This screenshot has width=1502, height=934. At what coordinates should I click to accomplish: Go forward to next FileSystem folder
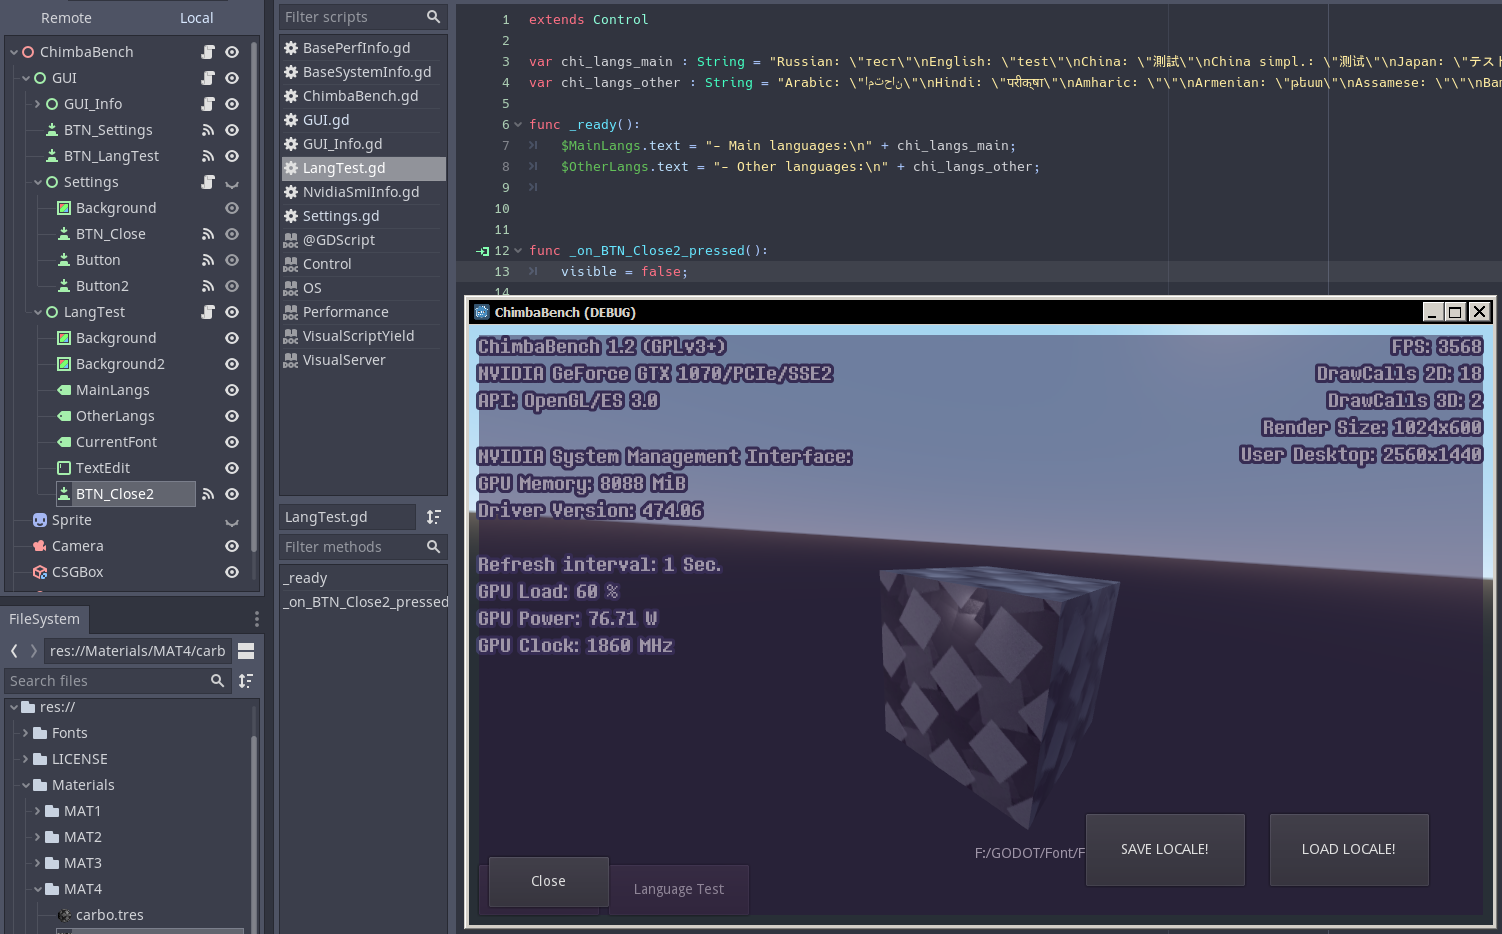pos(33,651)
